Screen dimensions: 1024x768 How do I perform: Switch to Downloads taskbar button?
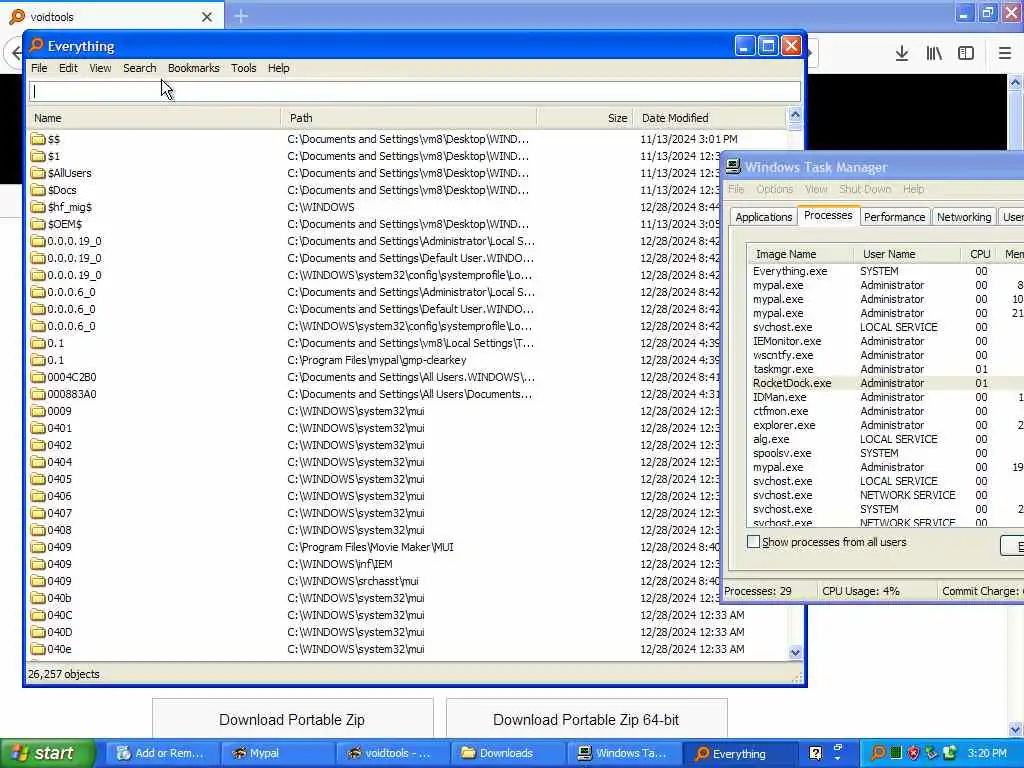click(x=507, y=753)
